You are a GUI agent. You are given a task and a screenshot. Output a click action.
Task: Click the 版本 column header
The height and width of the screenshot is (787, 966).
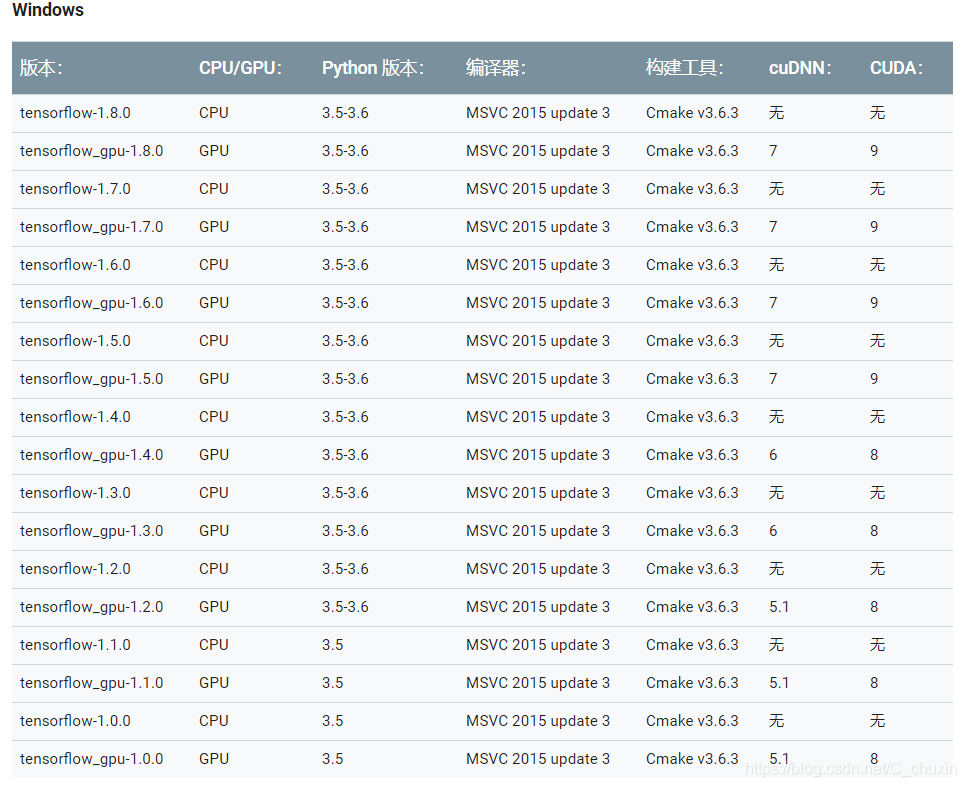coord(41,68)
